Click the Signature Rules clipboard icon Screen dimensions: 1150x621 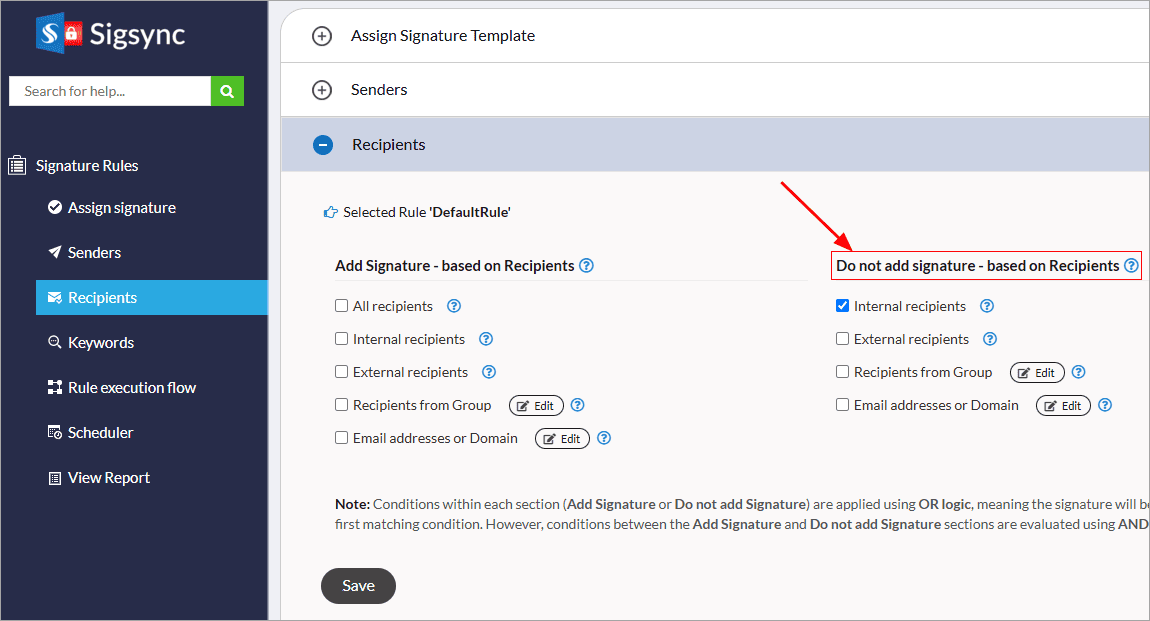coord(17,166)
